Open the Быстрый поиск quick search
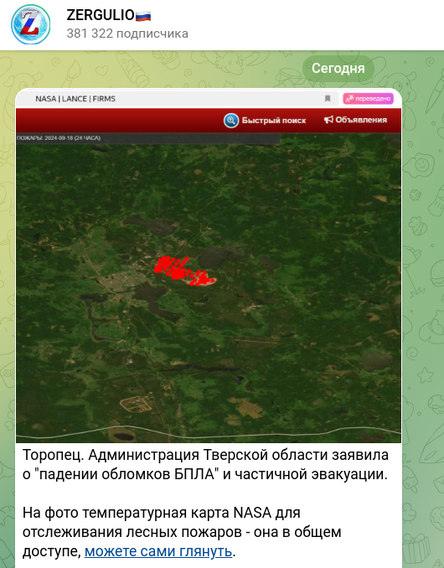Screen dimensions: 444x568 tap(265, 120)
